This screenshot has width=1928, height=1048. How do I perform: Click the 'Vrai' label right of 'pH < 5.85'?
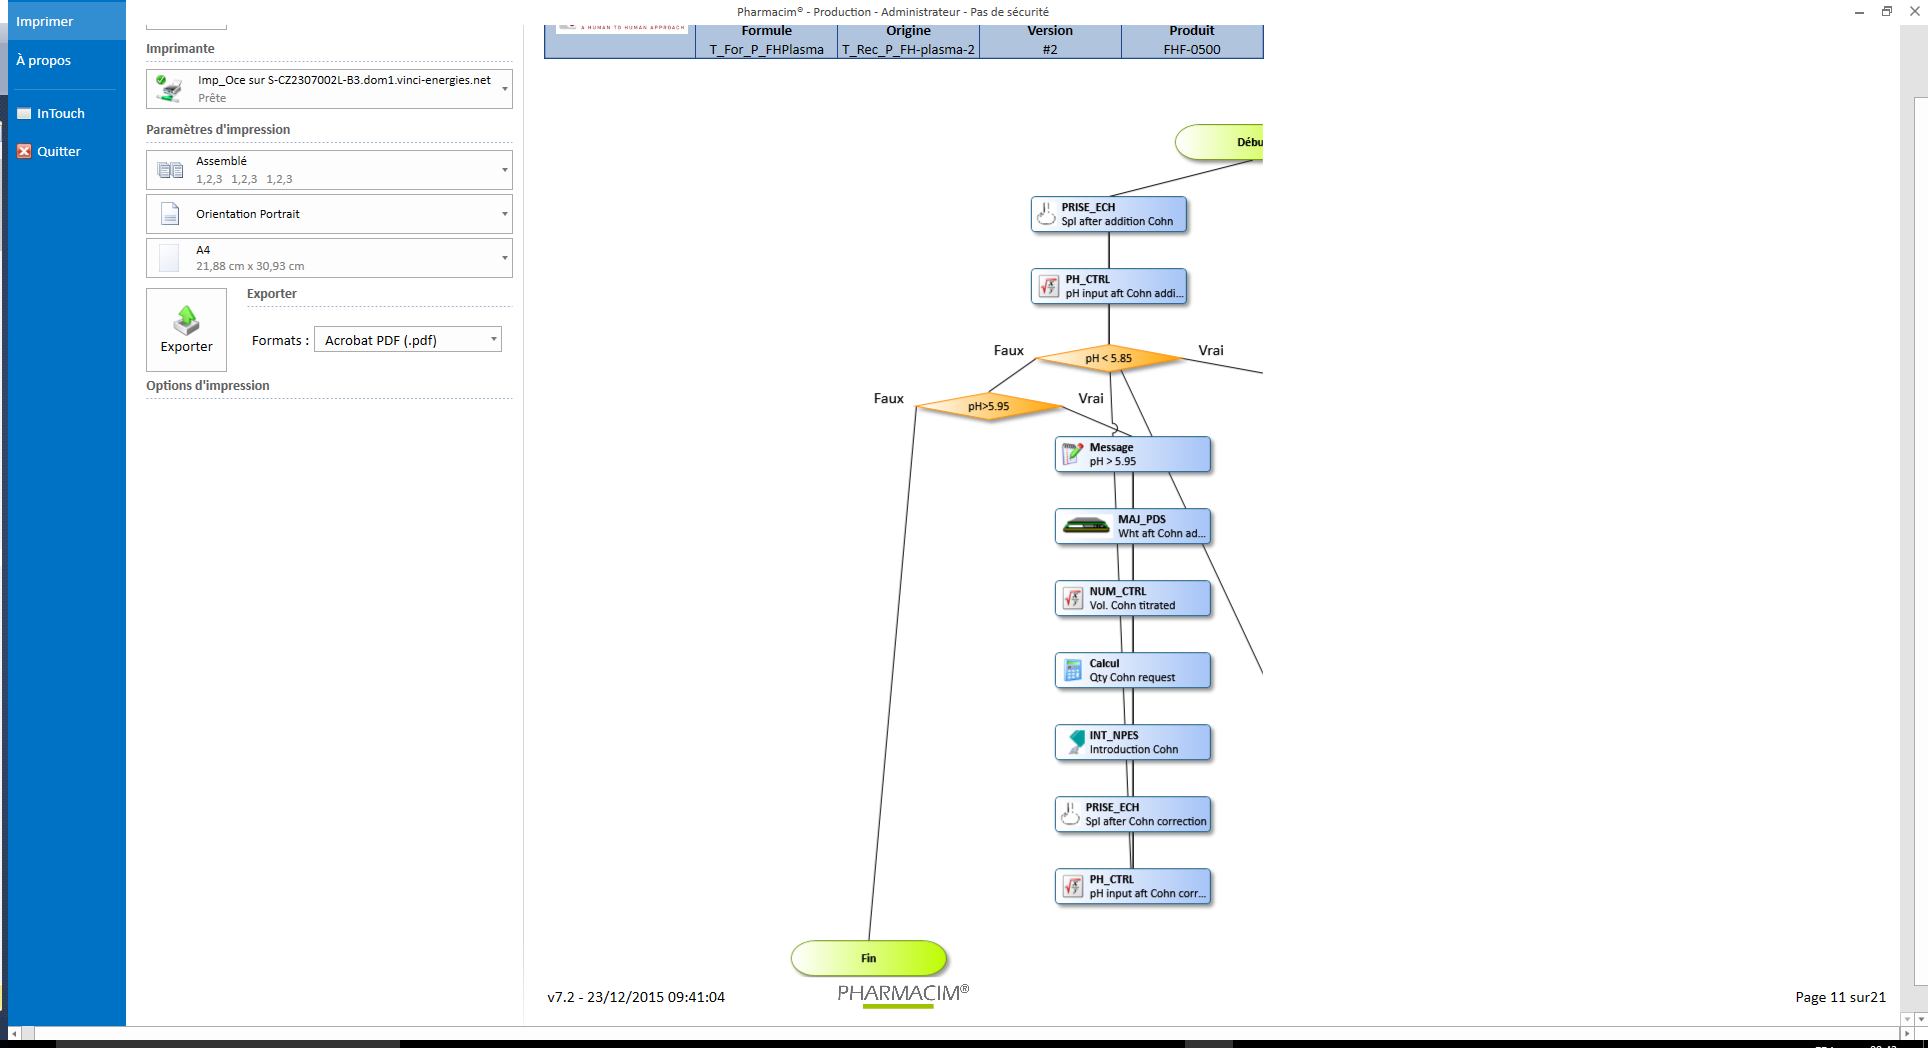click(1211, 351)
